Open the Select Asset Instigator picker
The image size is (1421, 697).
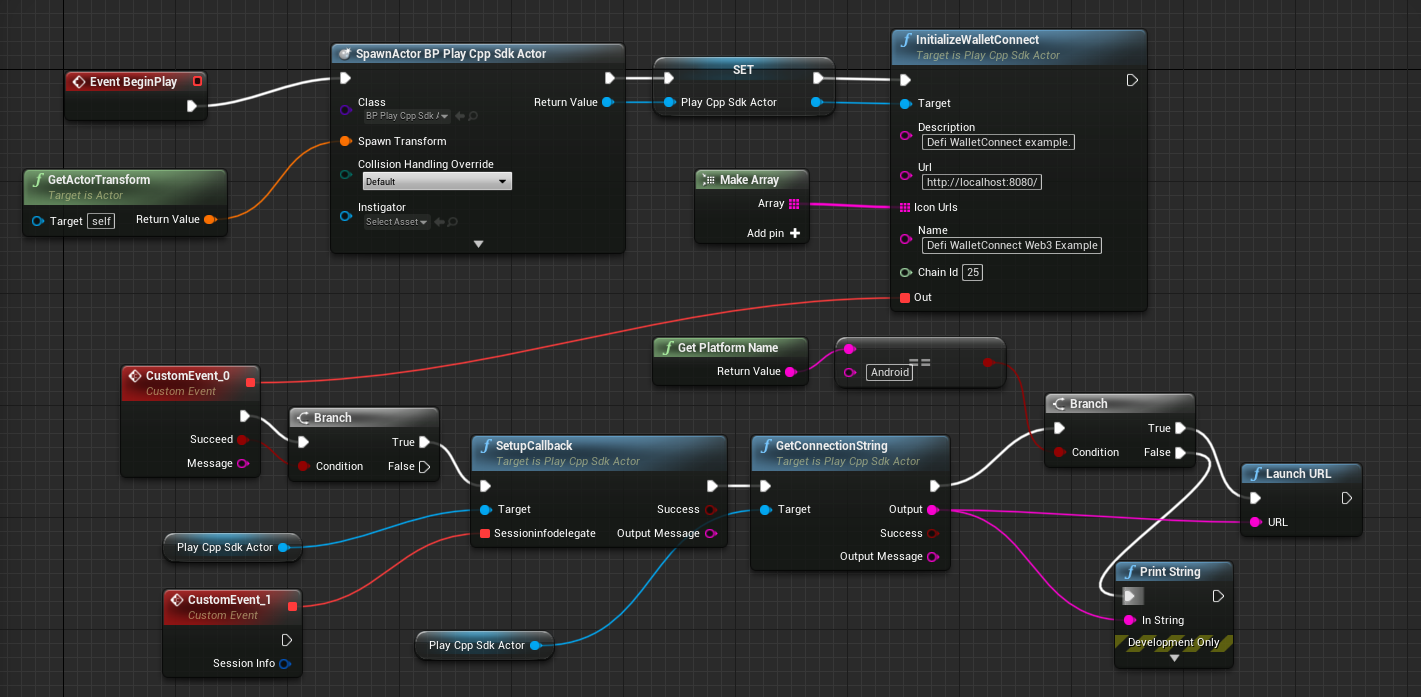[x=396, y=222]
